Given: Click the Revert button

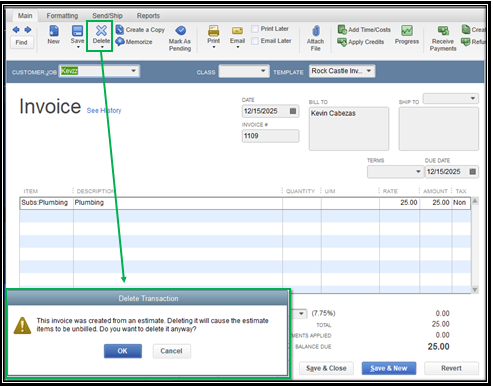Looking at the screenshot, I should click(451, 368).
